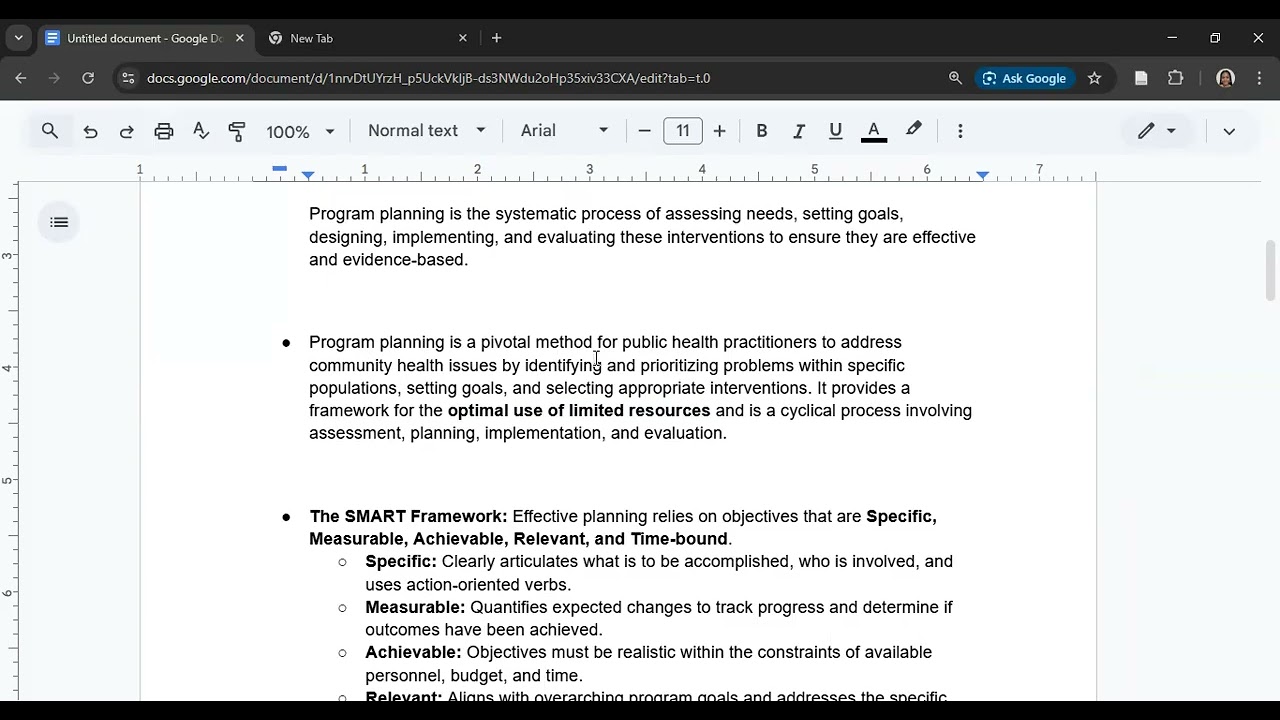Click the font size field showing 11
The width and height of the screenshot is (1280, 720).
[683, 131]
